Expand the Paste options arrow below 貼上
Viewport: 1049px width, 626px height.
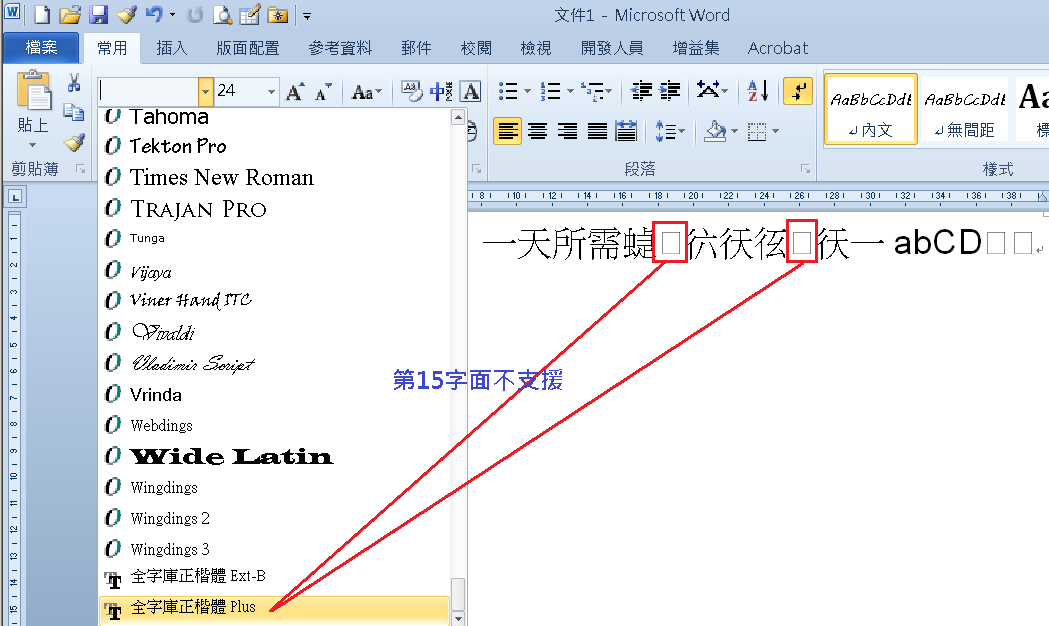33,145
